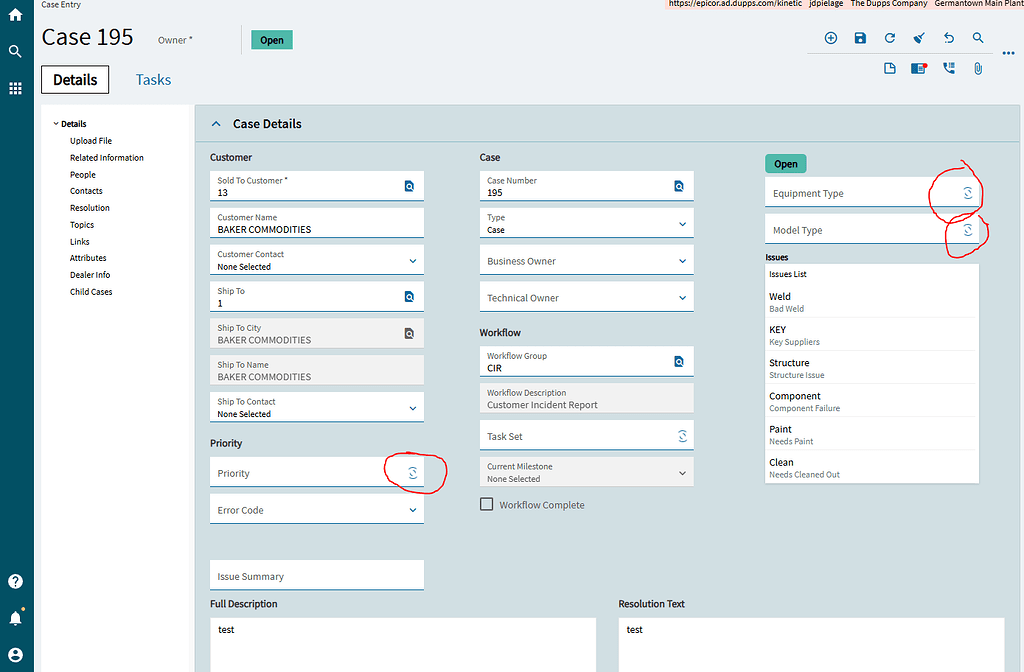The width and height of the screenshot is (1024, 672).
Task: Open the memo icon with red notification
Action: click(x=918, y=68)
